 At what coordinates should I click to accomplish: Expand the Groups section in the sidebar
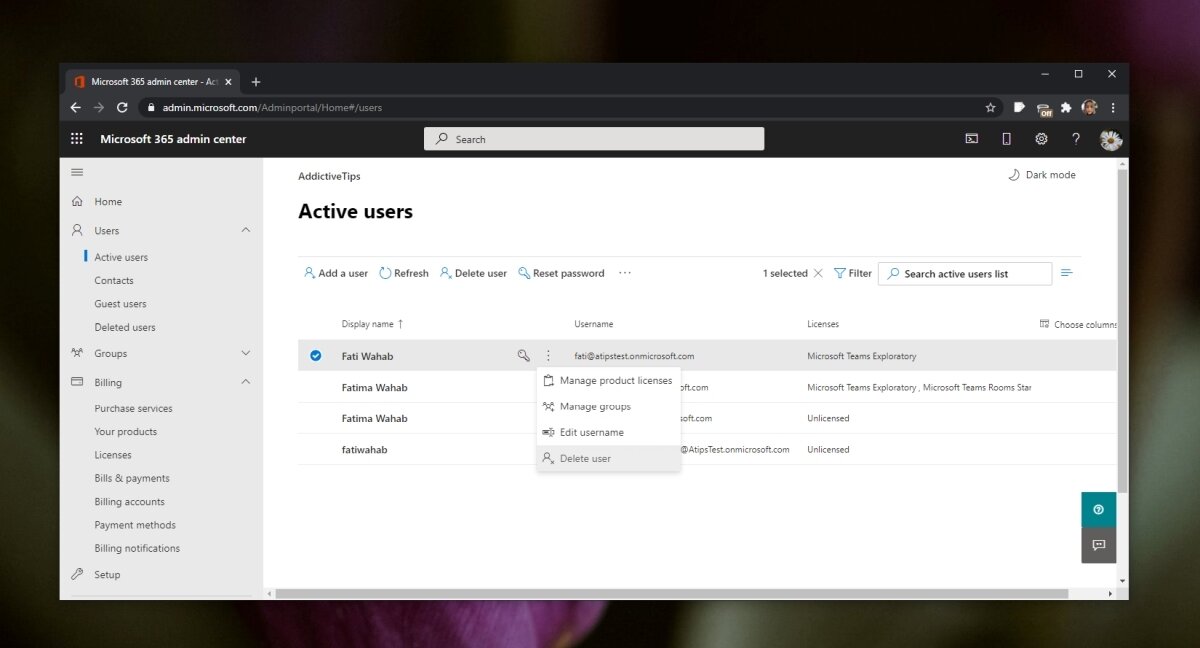(245, 353)
